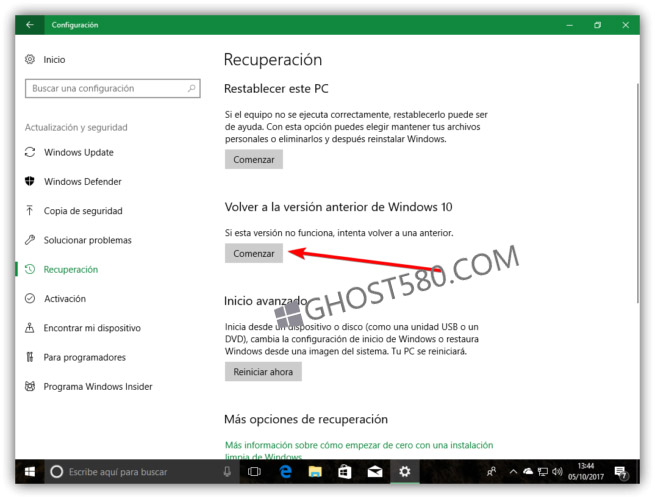Open the Mail app from taskbar
Viewport: 655px width, 499px height.
click(x=375, y=472)
